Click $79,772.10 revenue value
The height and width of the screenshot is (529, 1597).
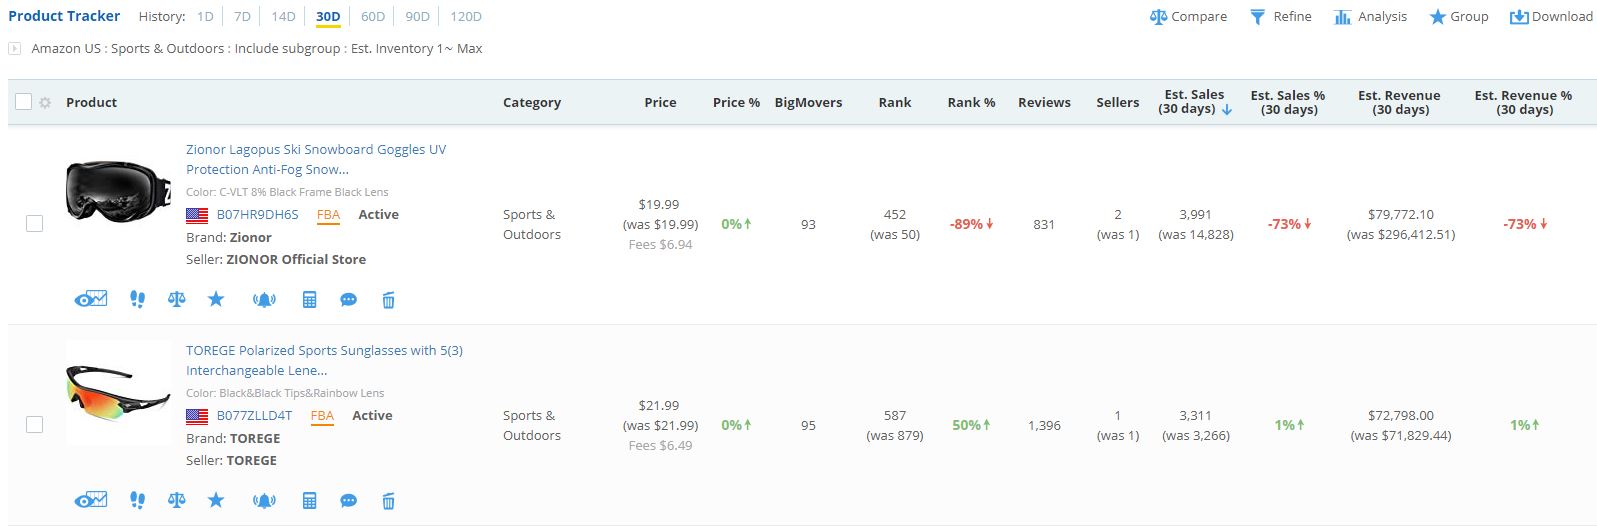click(x=1400, y=214)
